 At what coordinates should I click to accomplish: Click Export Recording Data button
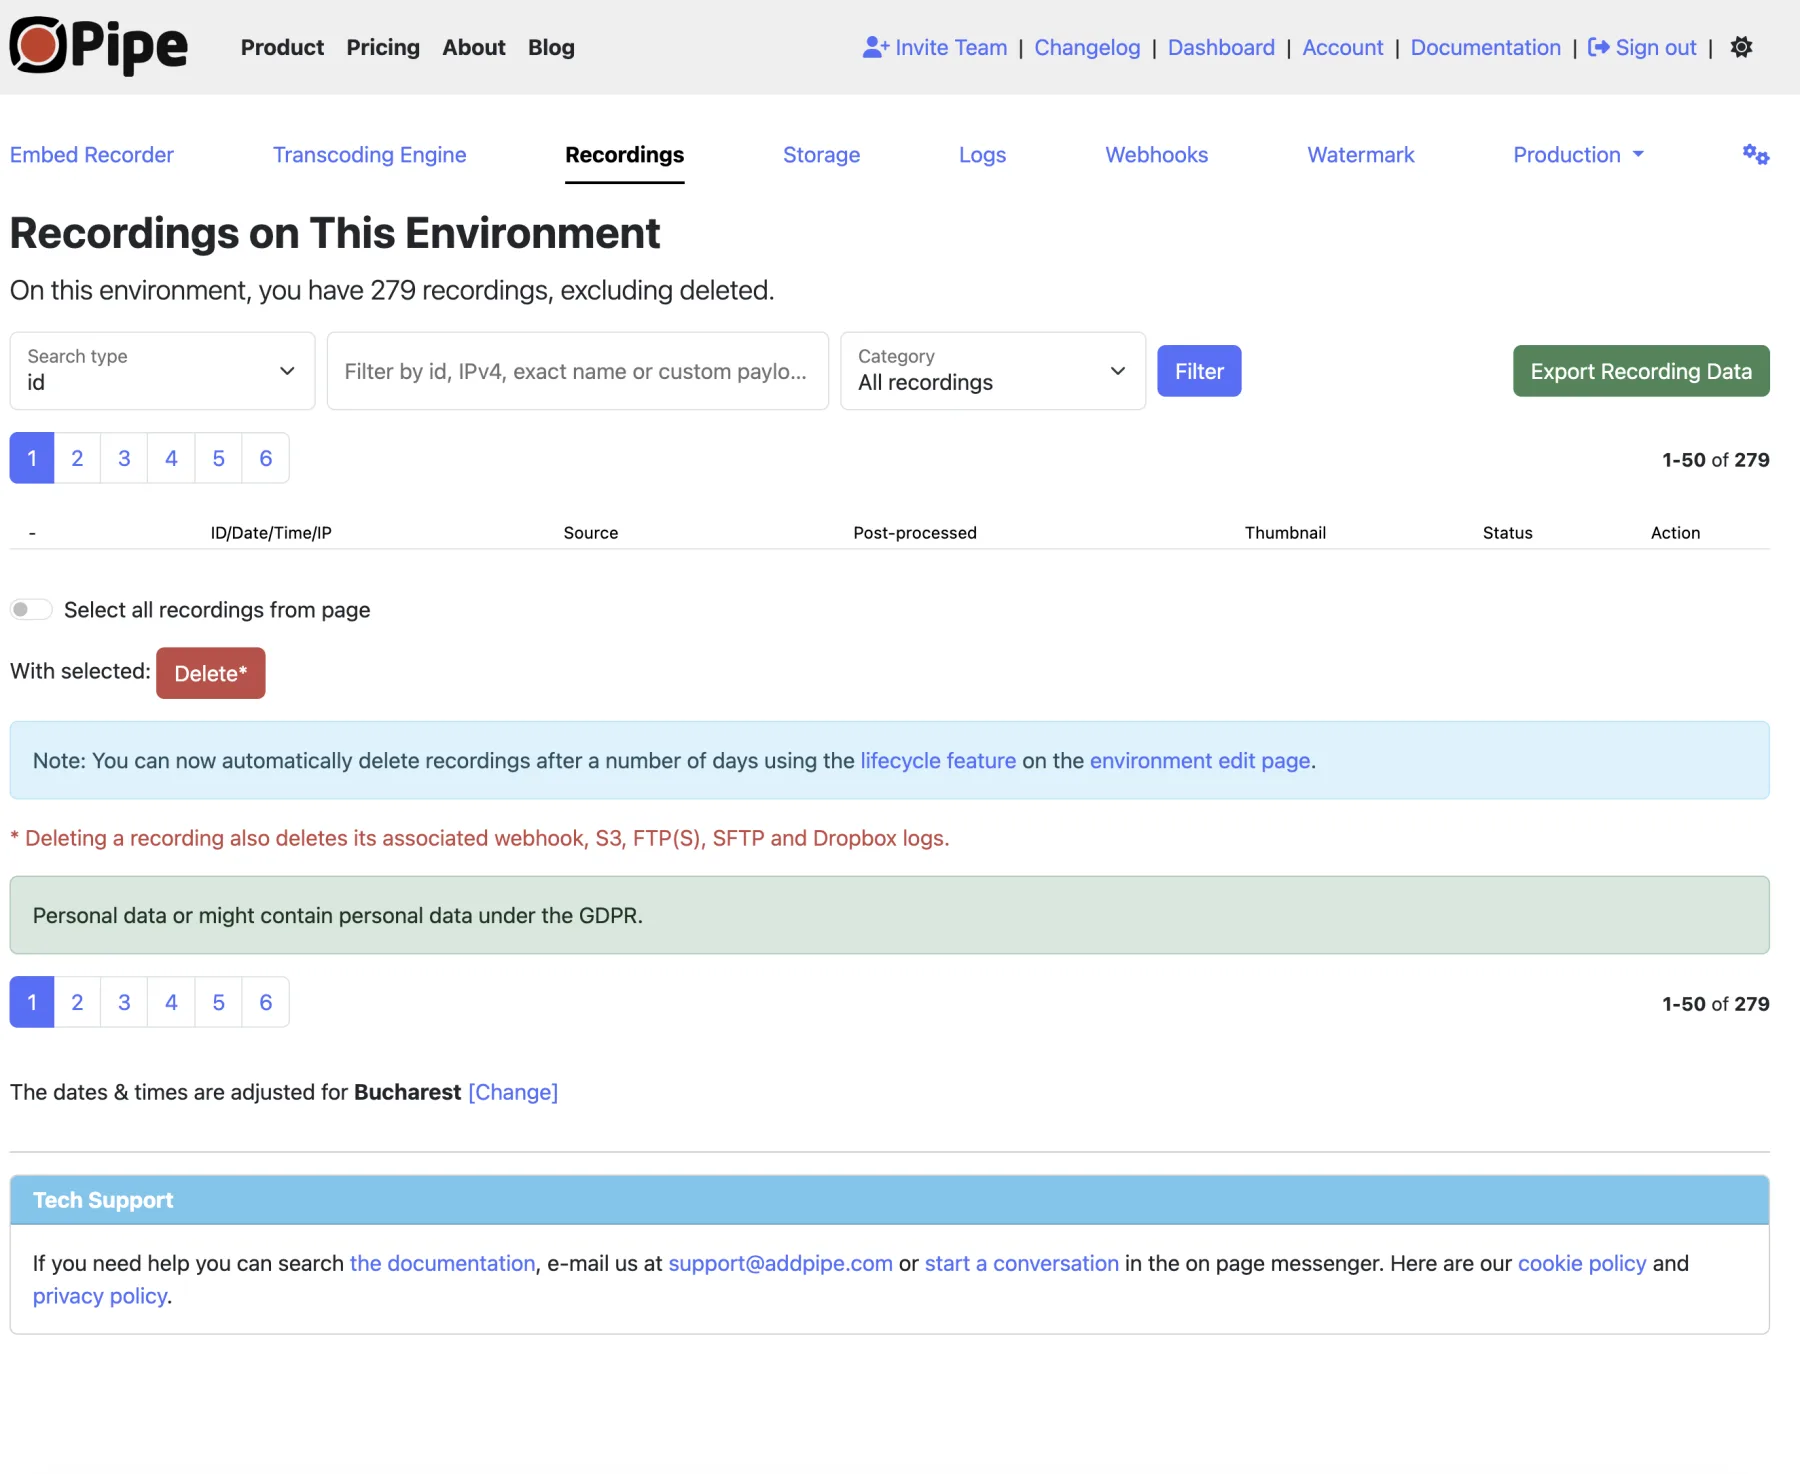click(1641, 371)
